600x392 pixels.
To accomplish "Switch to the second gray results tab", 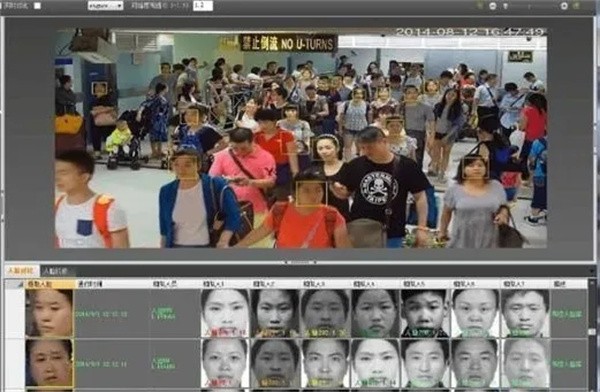I will click(x=57, y=271).
